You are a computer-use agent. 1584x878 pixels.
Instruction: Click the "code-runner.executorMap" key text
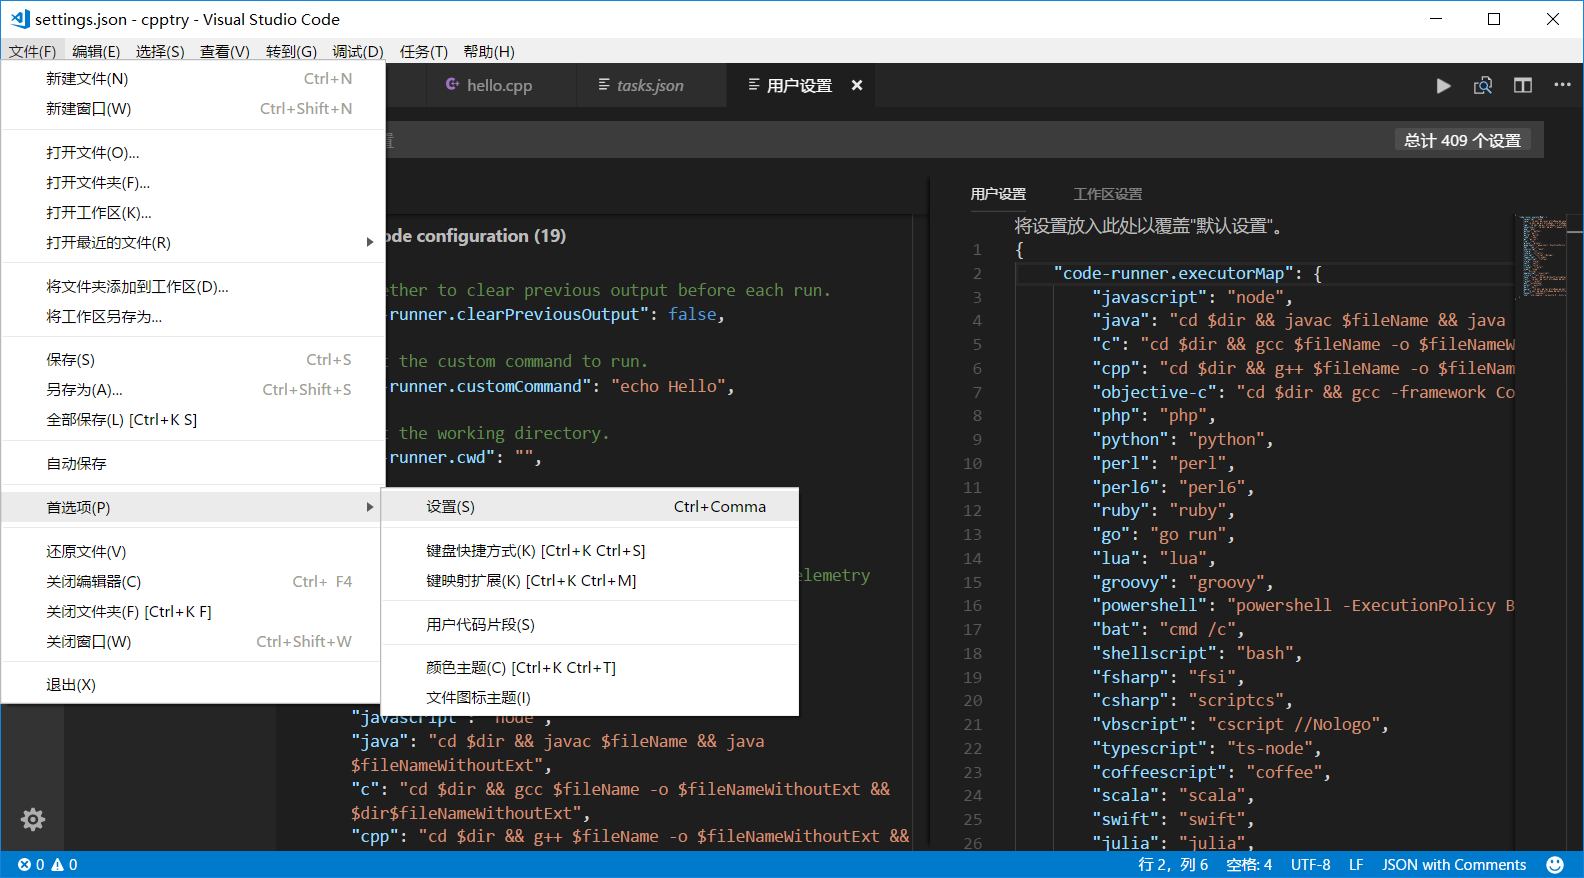(x=1175, y=274)
